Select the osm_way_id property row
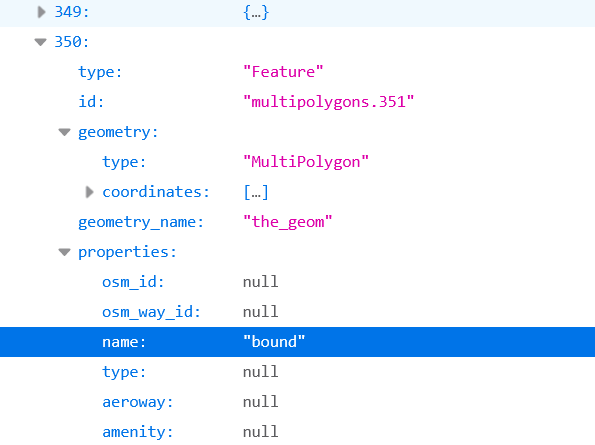The height and width of the screenshot is (445, 595). (298, 312)
